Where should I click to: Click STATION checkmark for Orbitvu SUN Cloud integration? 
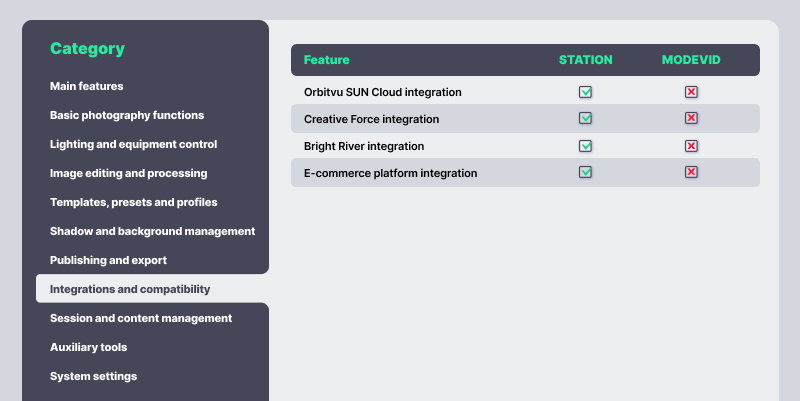coord(586,92)
